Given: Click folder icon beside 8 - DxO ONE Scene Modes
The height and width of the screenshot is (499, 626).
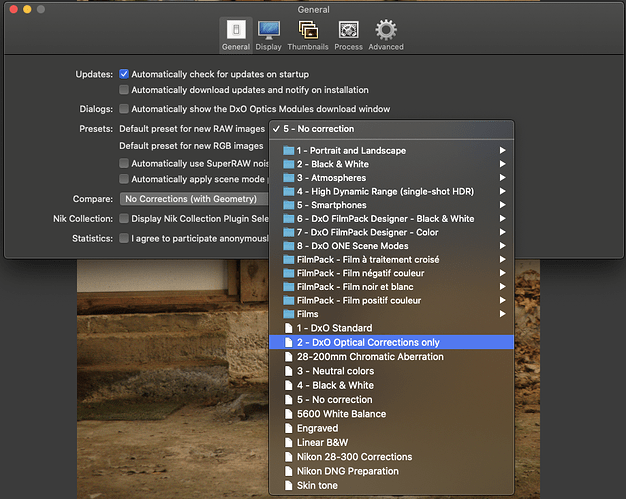Looking at the screenshot, I should pyautogui.click(x=288, y=246).
